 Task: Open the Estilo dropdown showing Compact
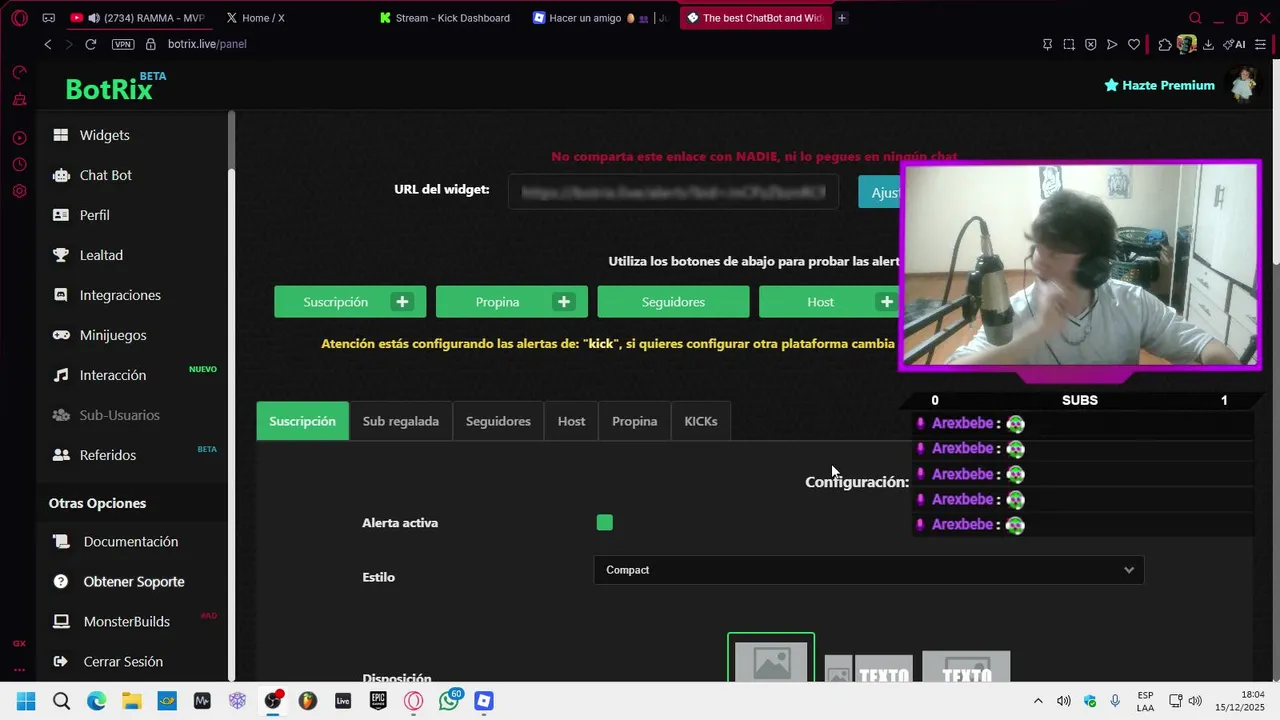(868, 570)
